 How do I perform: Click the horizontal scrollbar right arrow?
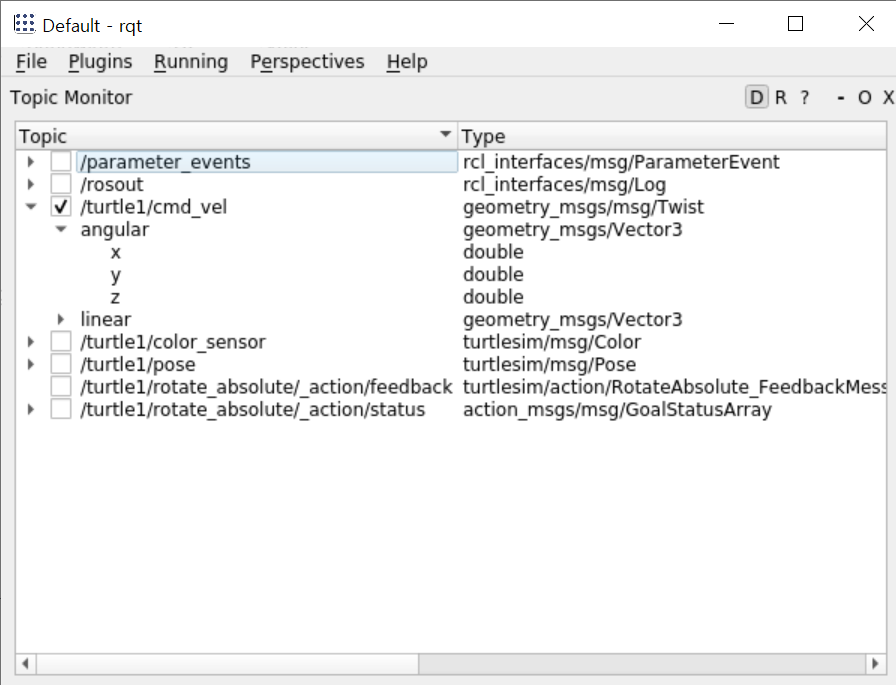(x=875, y=663)
